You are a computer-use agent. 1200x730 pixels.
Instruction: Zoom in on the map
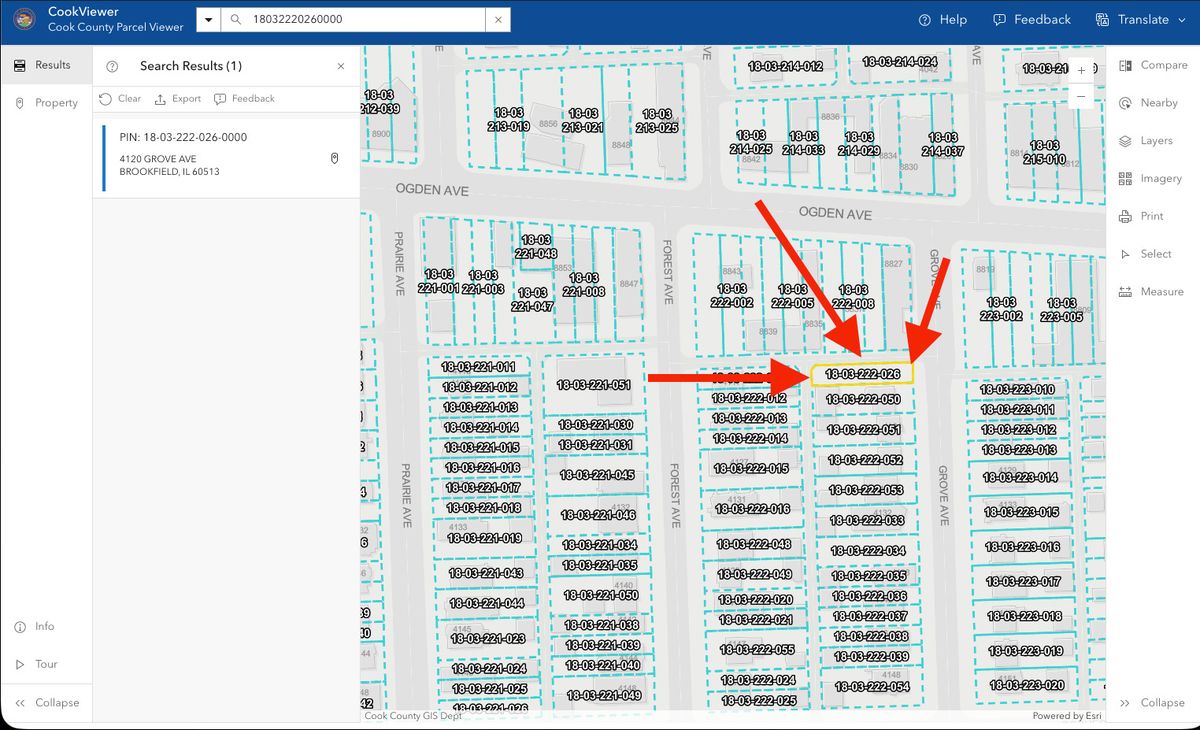pos(1081,71)
